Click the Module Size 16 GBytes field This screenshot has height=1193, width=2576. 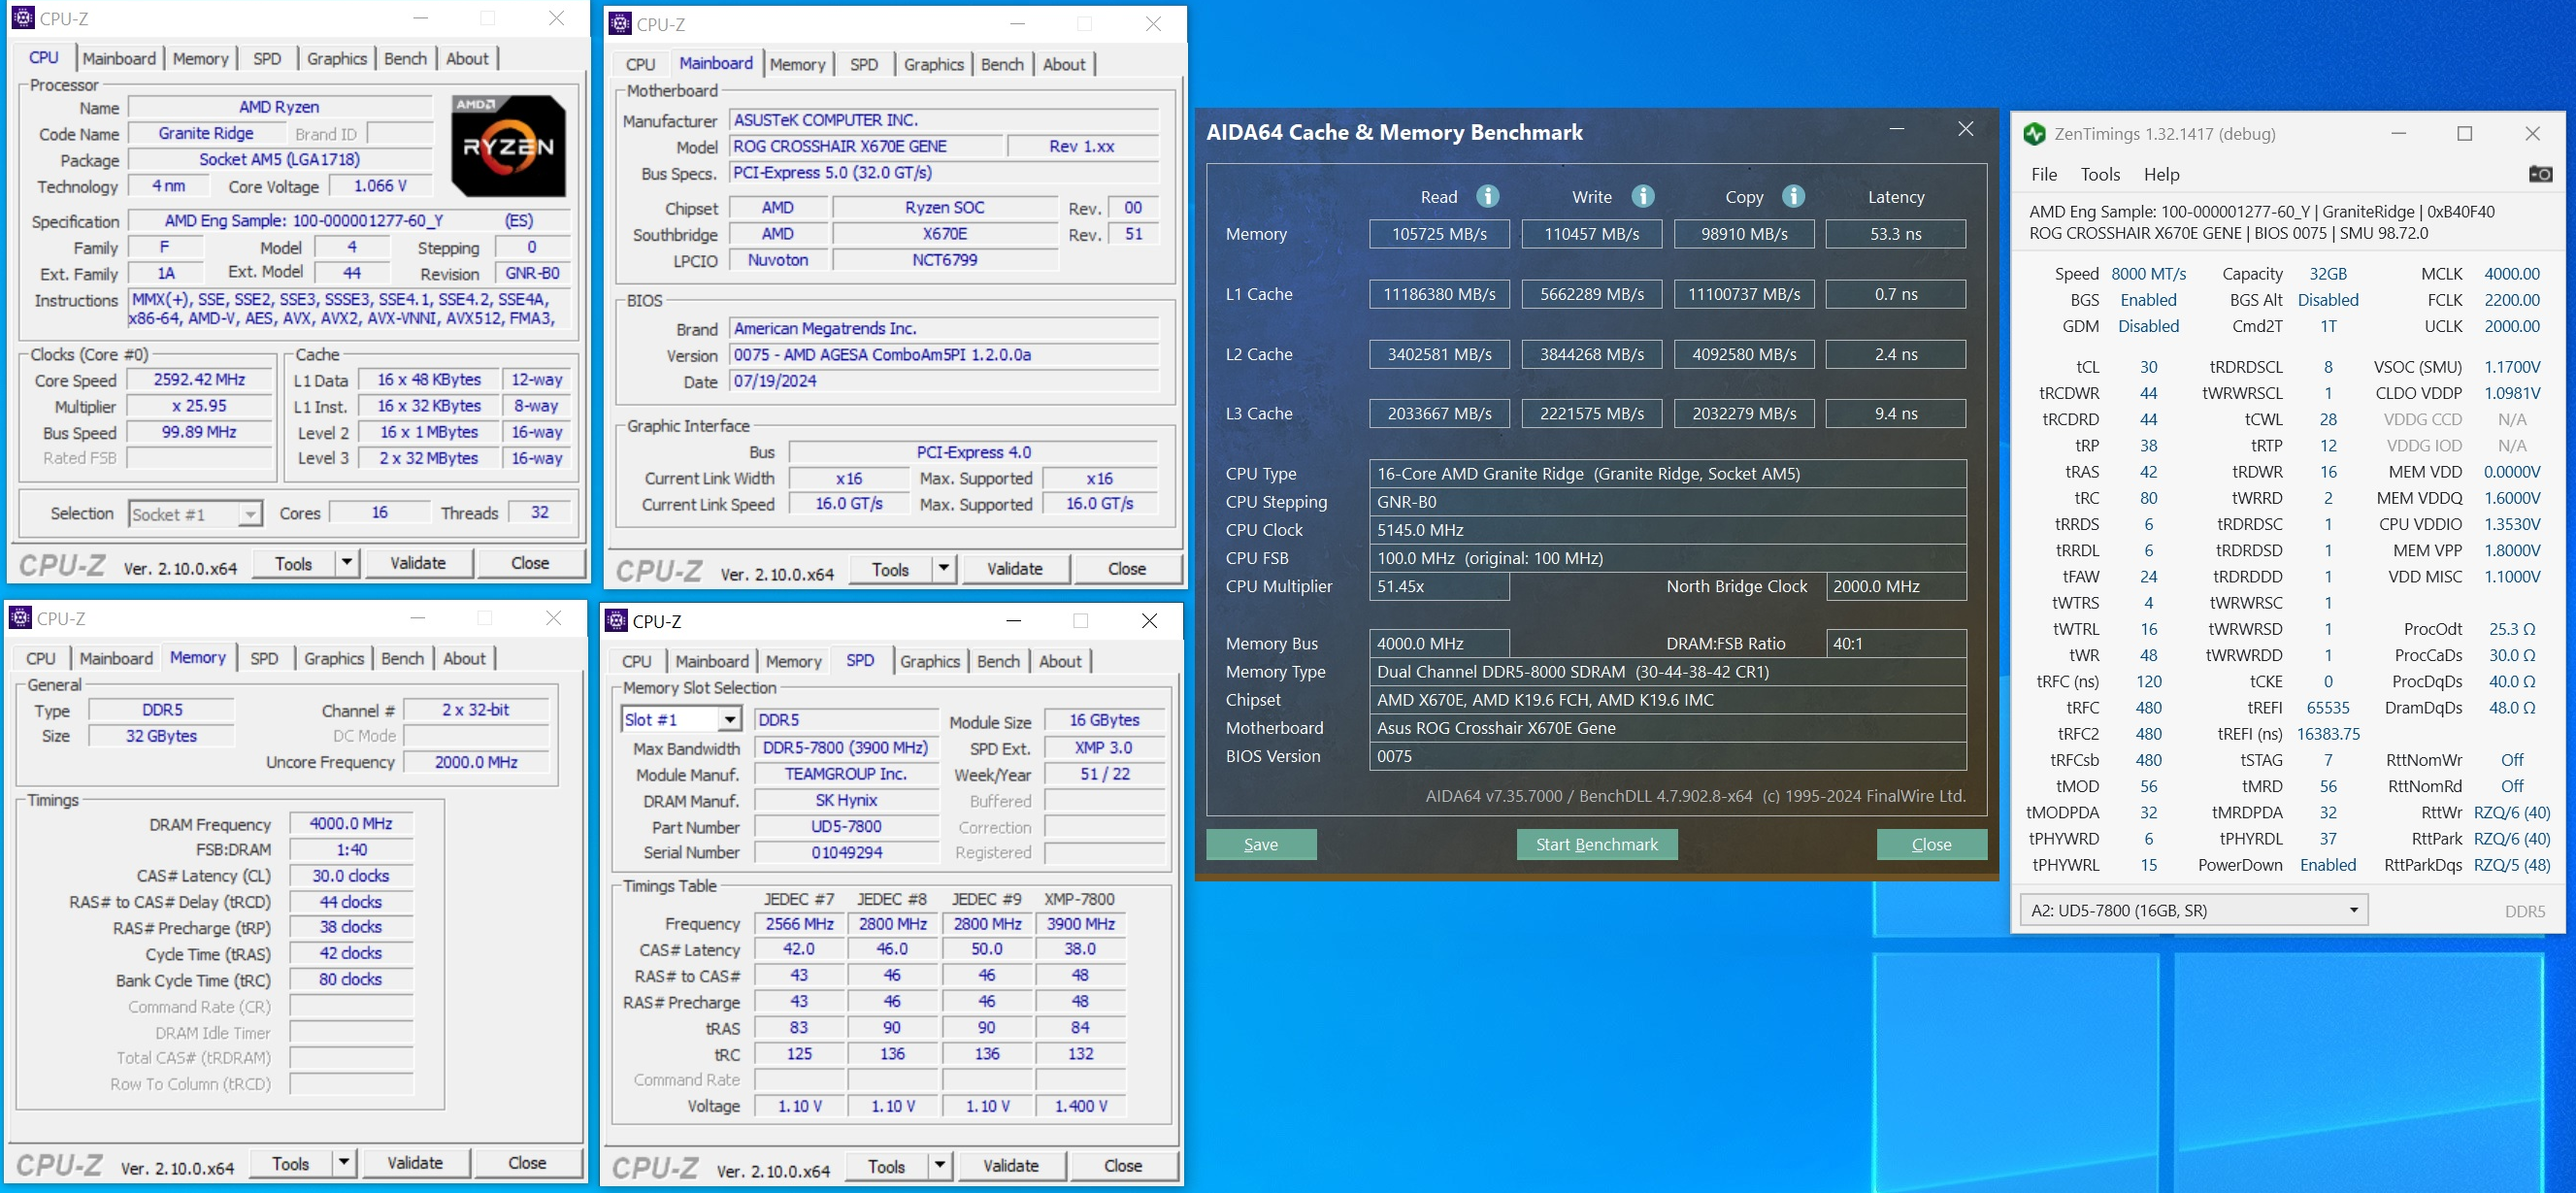[1104, 719]
